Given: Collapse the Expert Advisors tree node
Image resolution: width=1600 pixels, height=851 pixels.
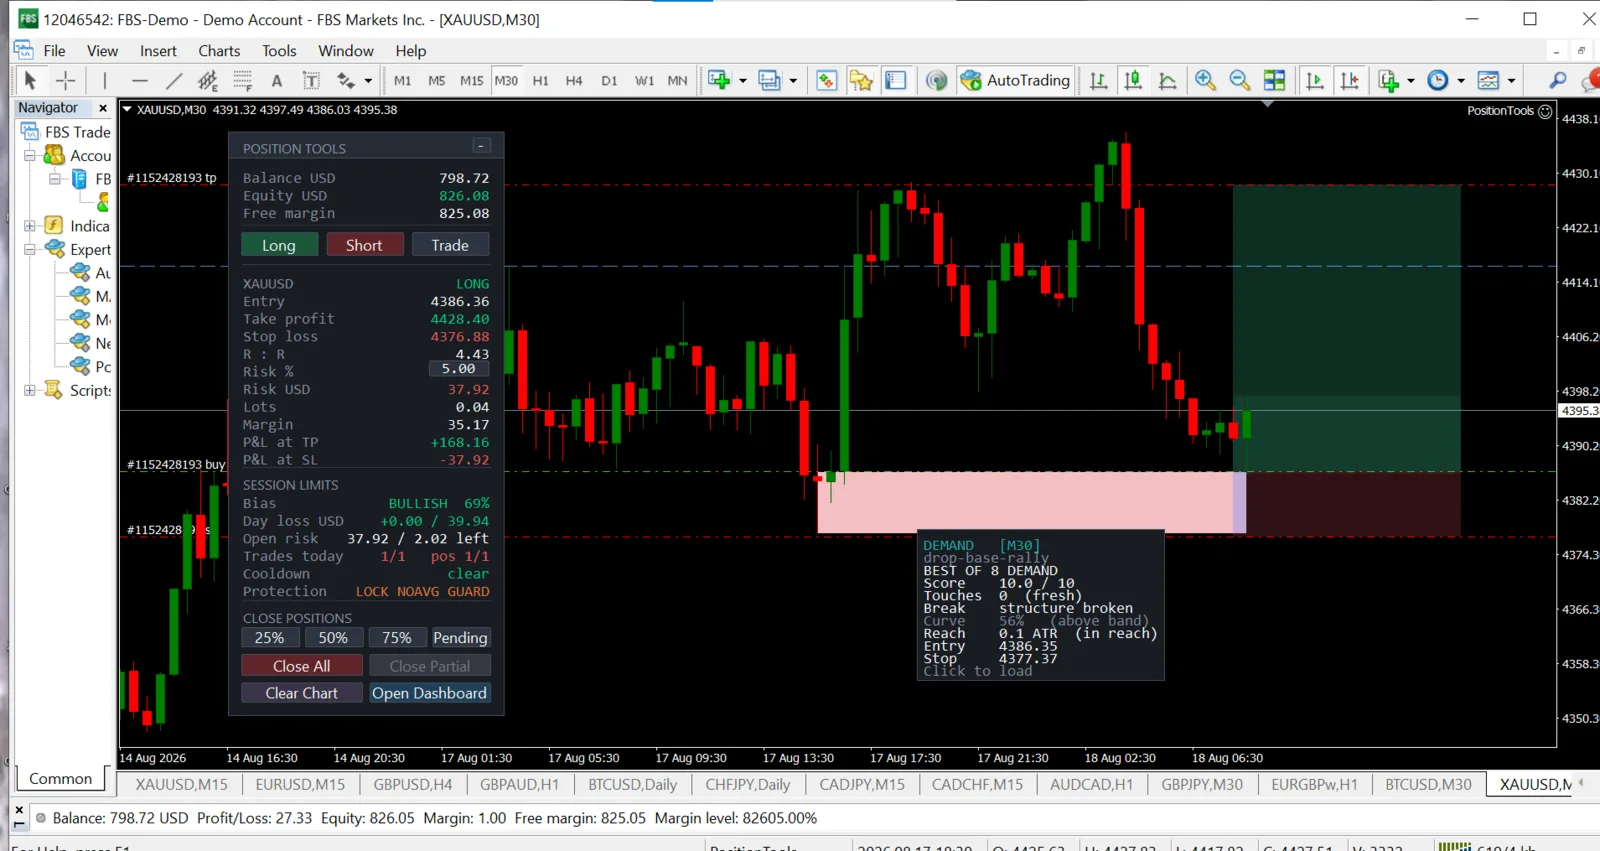Looking at the screenshot, I should click(30, 249).
